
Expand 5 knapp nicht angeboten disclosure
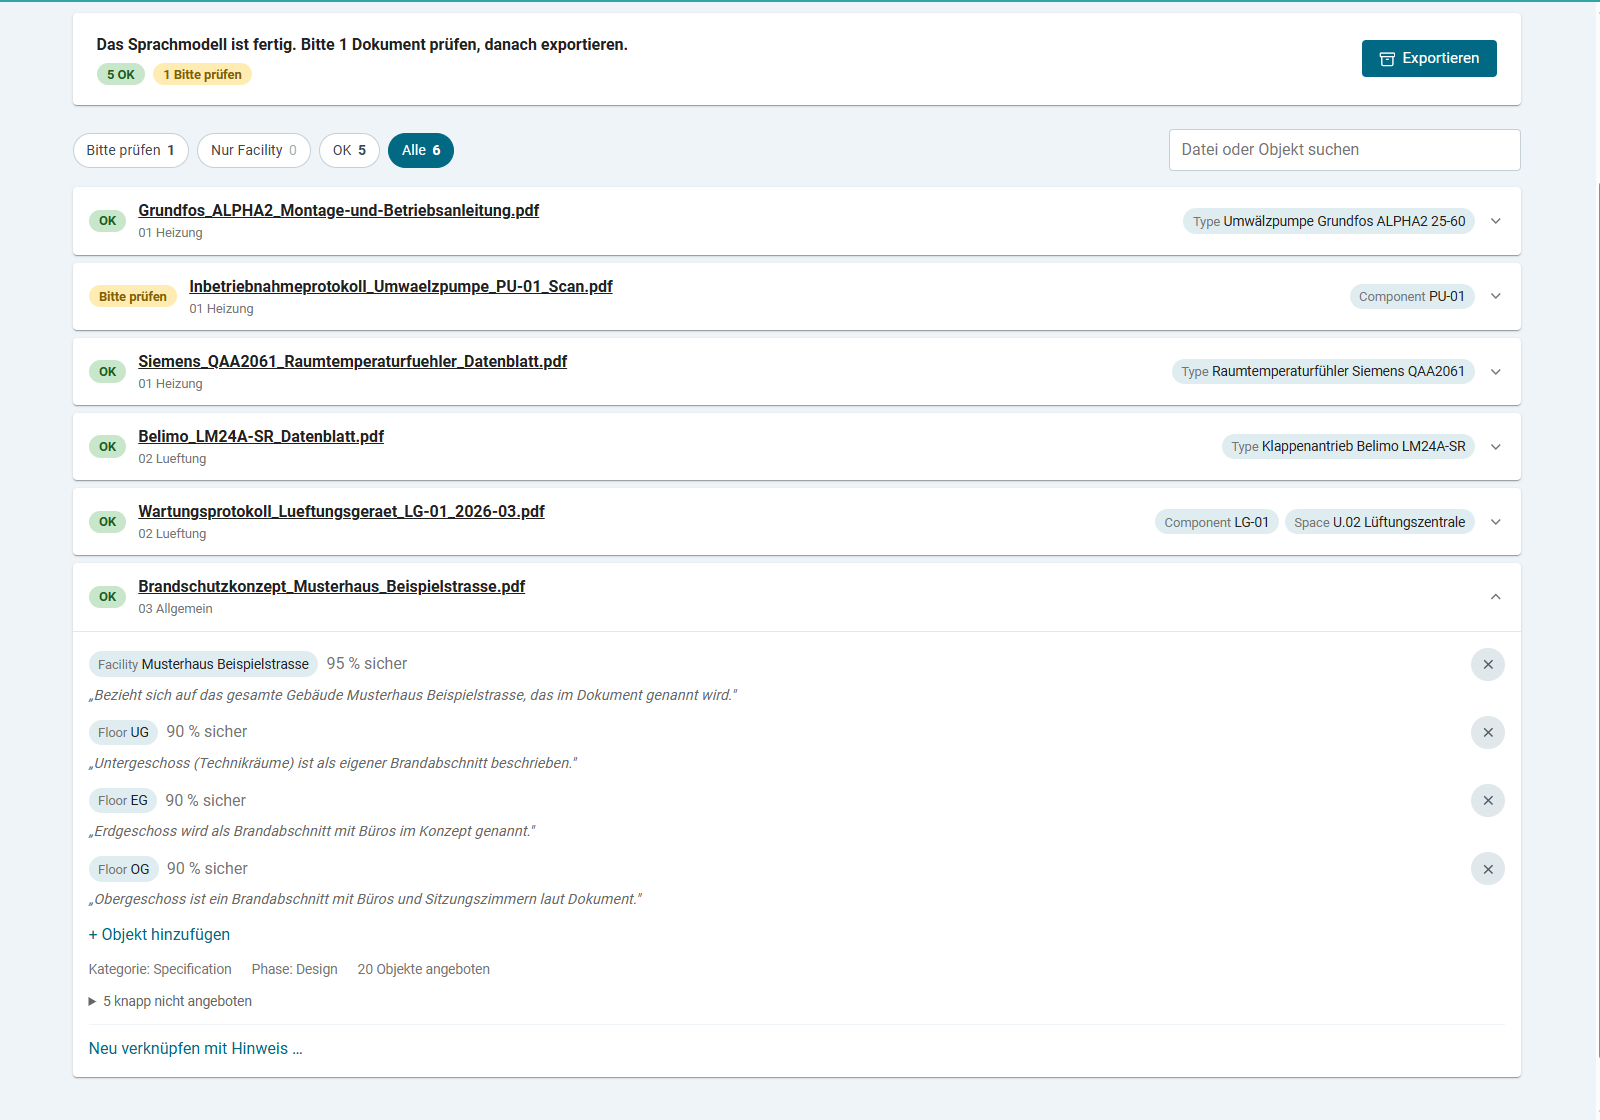(x=170, y=1001)
